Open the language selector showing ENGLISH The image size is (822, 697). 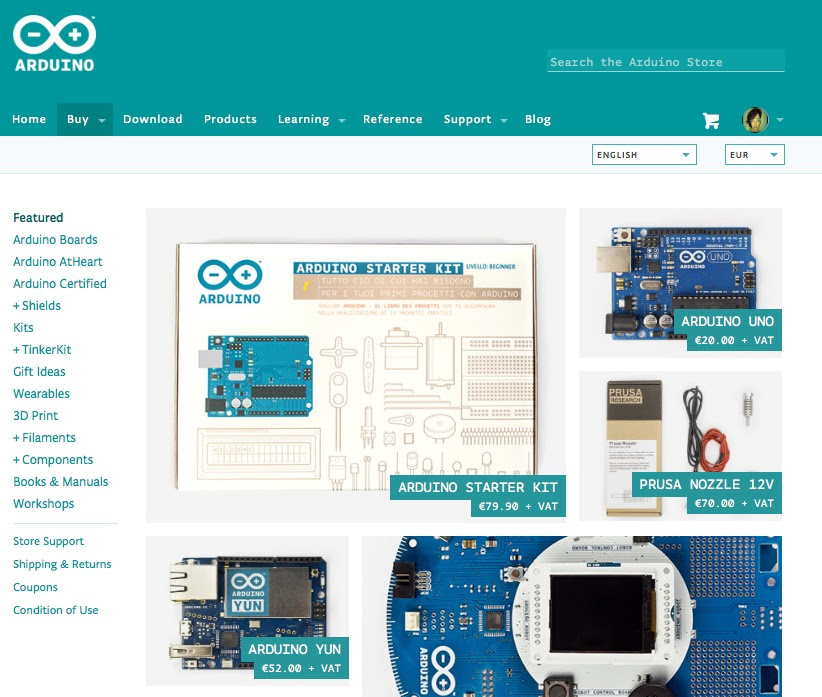pos(643,154)
